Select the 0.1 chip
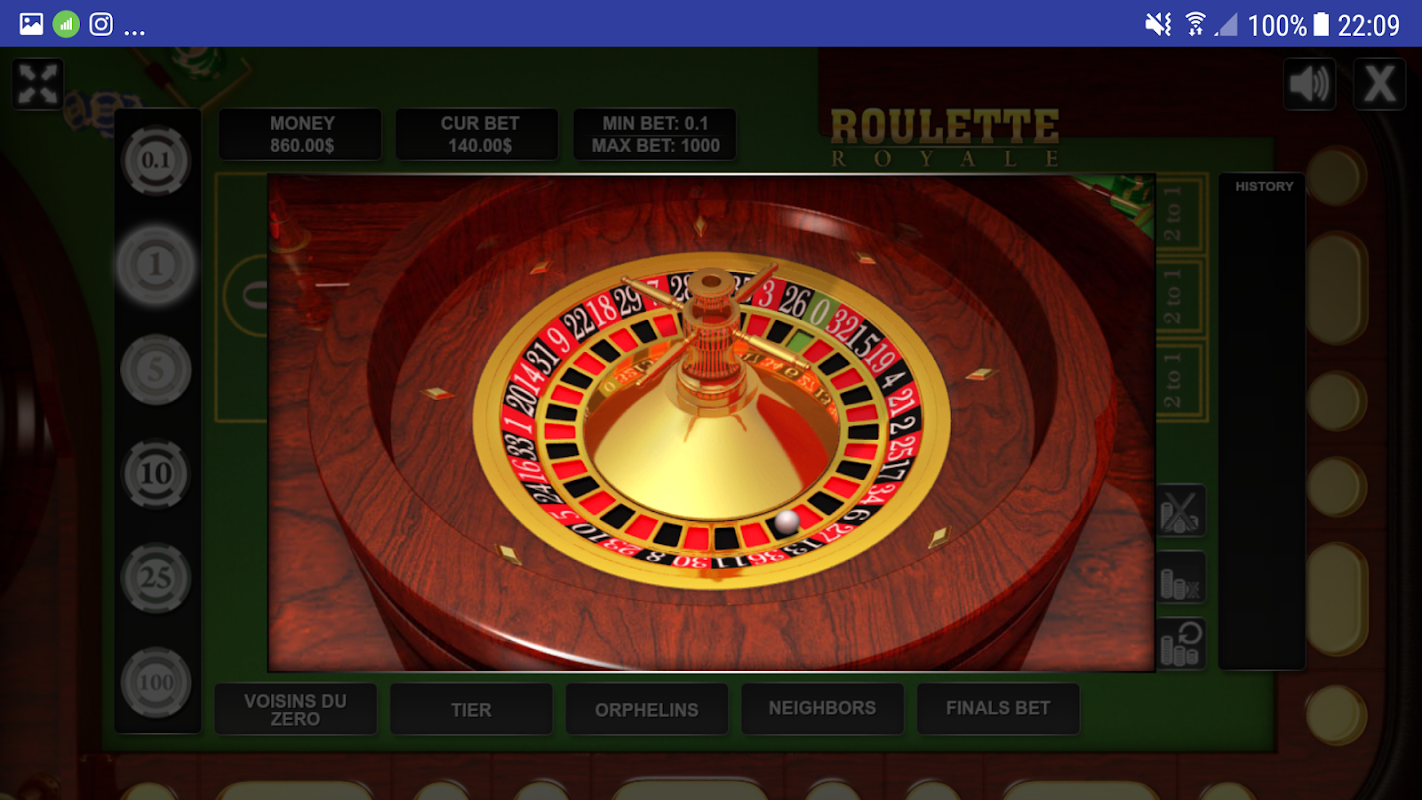Image resolution: width=1422 pixels, height=800 pixels. (x=156, y=160)
